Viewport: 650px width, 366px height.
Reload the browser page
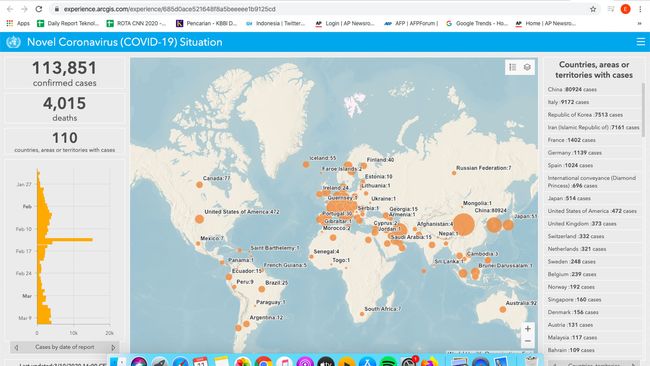[x=39, y=9]
